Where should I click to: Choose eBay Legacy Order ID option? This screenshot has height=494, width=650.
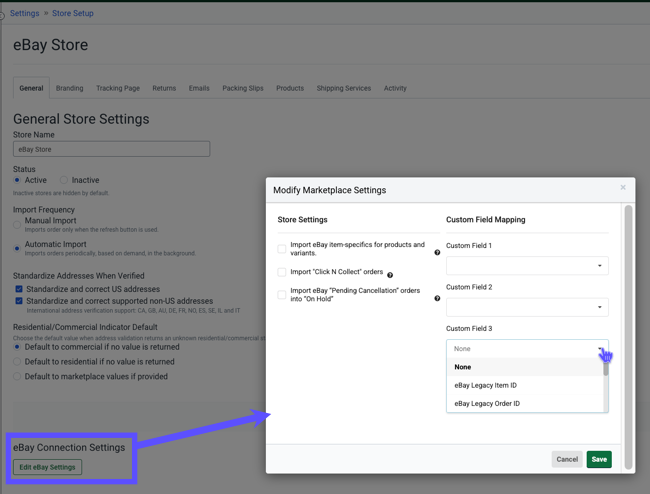(524, 403)
